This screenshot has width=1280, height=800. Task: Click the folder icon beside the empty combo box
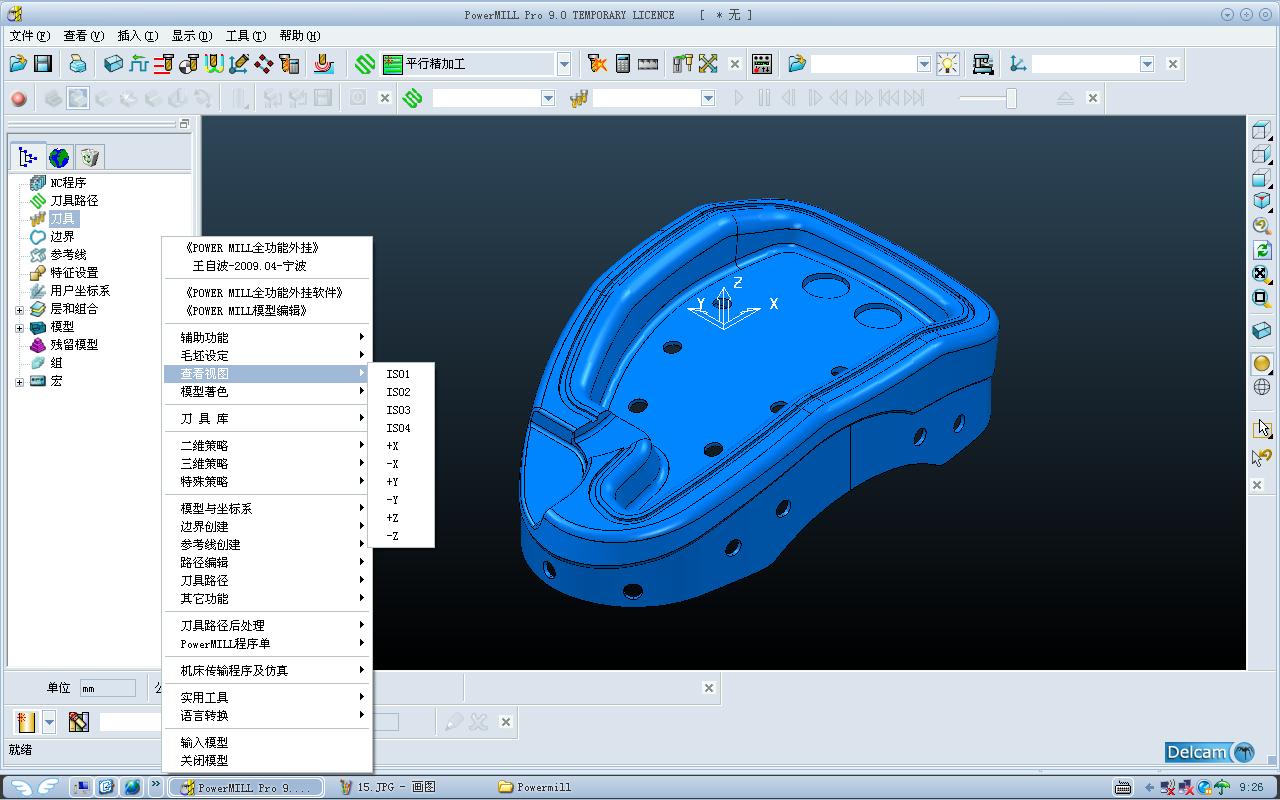click(x=797, y=64)
